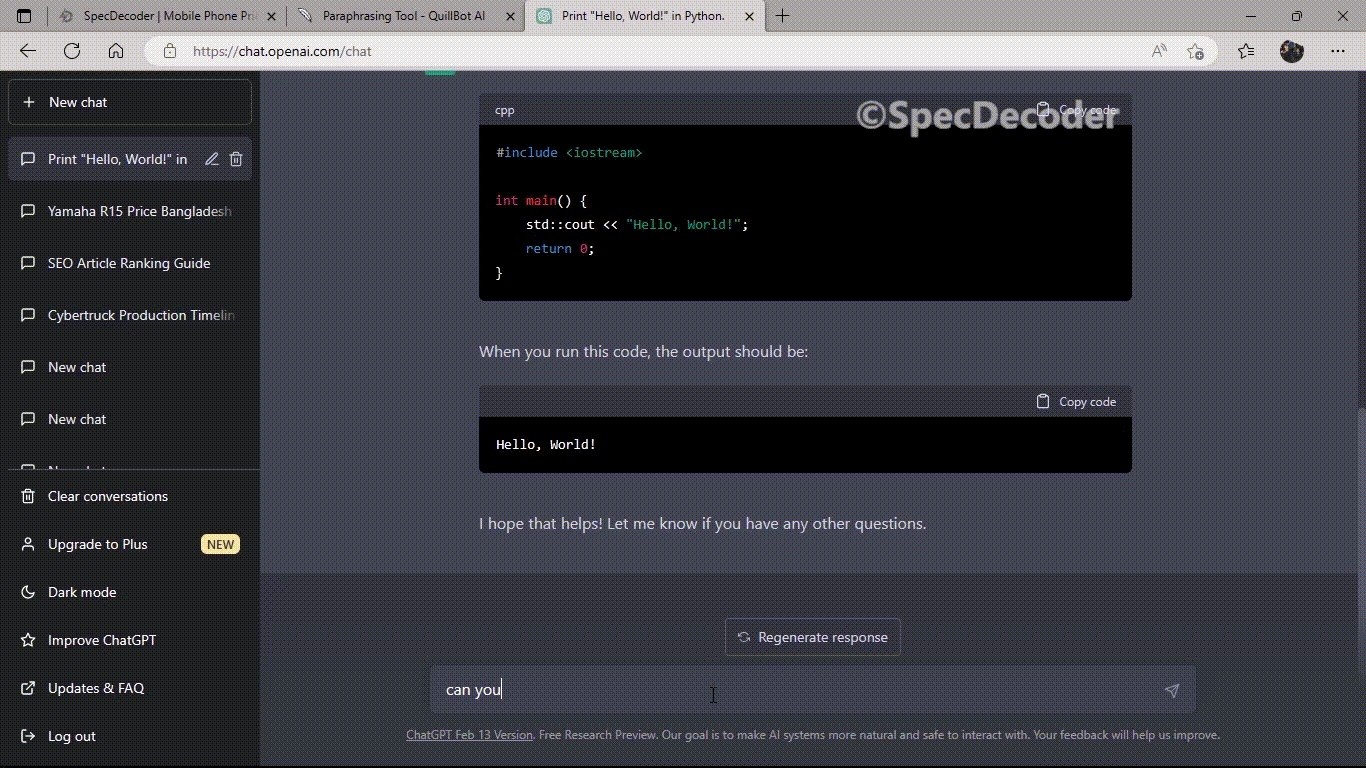Toggle Dark mode in the sidebar

(x=82, y=592)
